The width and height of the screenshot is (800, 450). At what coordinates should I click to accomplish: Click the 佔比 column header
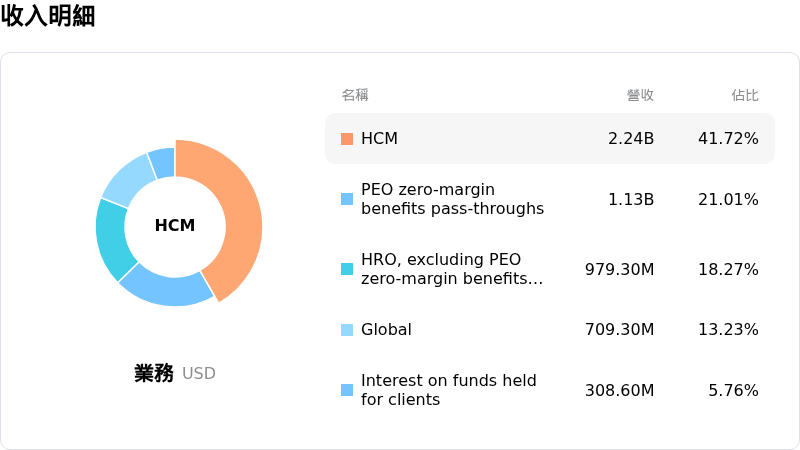tap(745, 95)
